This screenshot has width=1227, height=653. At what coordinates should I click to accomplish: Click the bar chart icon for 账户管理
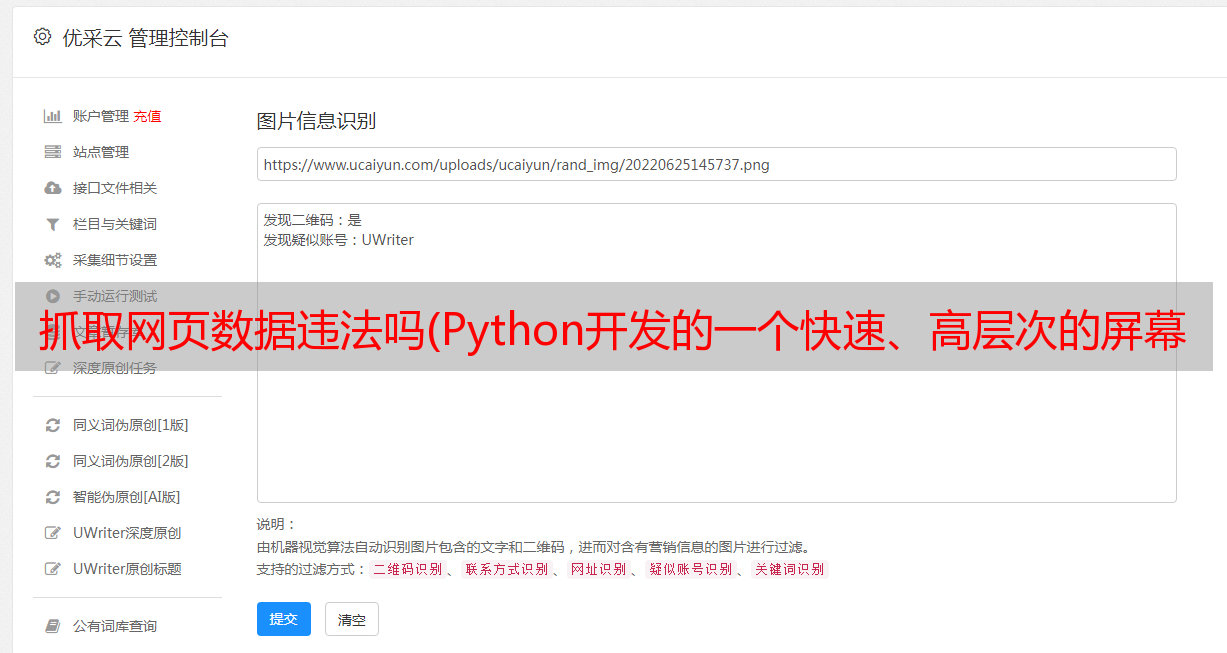(53, 116)
